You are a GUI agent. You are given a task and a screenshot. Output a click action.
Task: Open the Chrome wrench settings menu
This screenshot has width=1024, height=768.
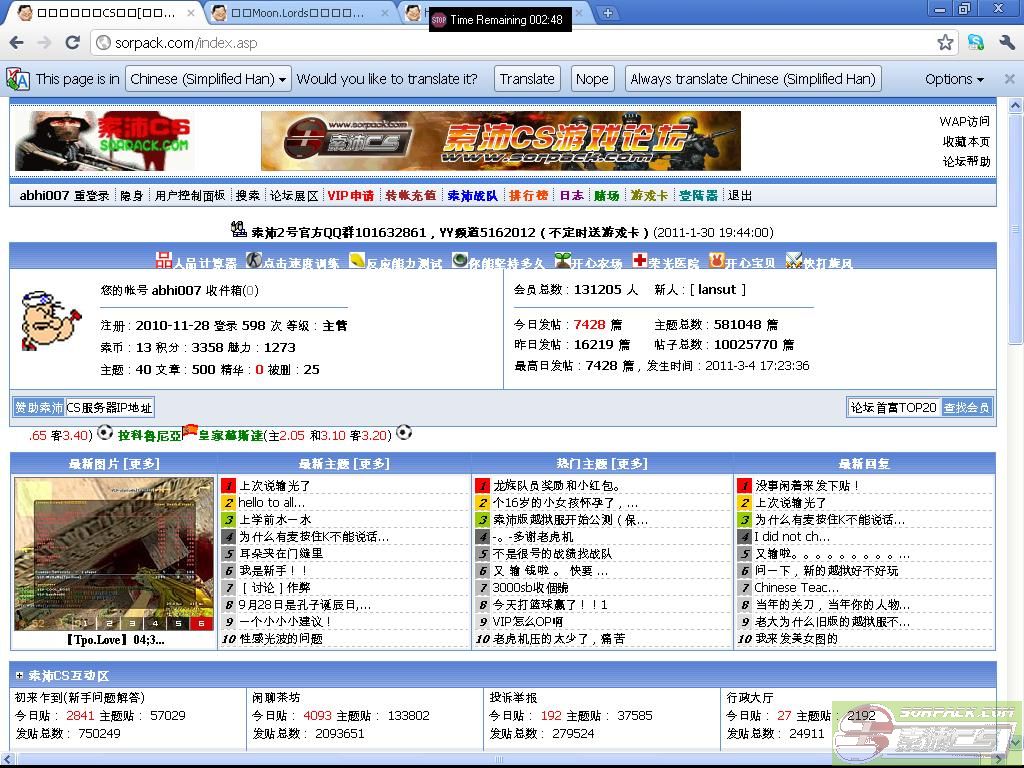(1007, 42)
